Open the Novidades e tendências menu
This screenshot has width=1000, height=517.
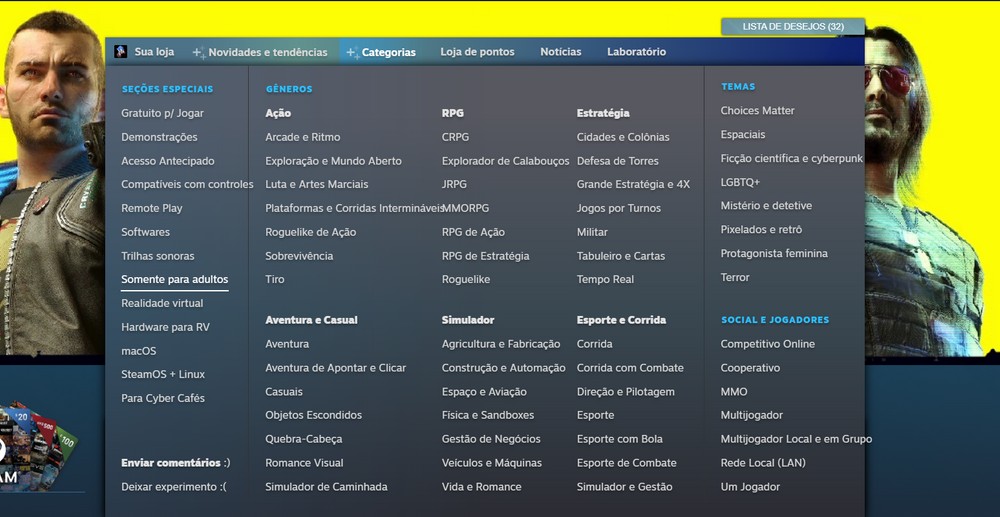268,52
